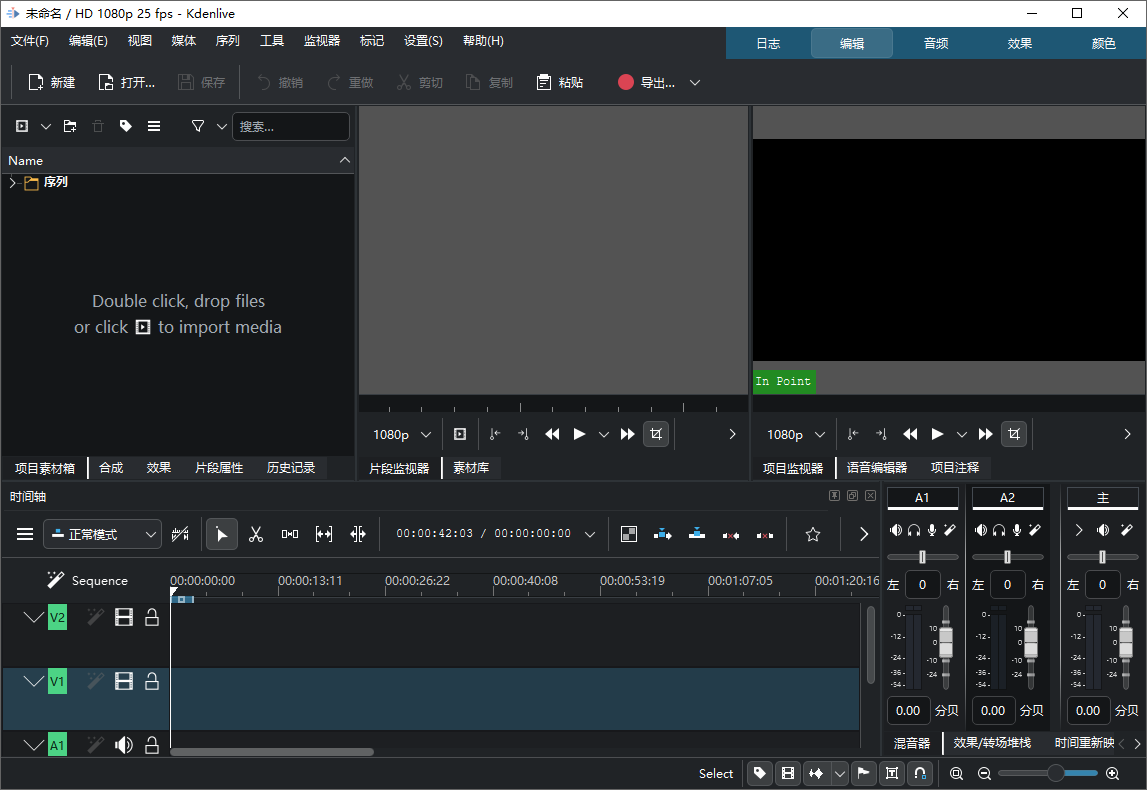Click the crop icon in clip monitor
The height and width of the screenshot is (790, 1147).
[655, 434]
